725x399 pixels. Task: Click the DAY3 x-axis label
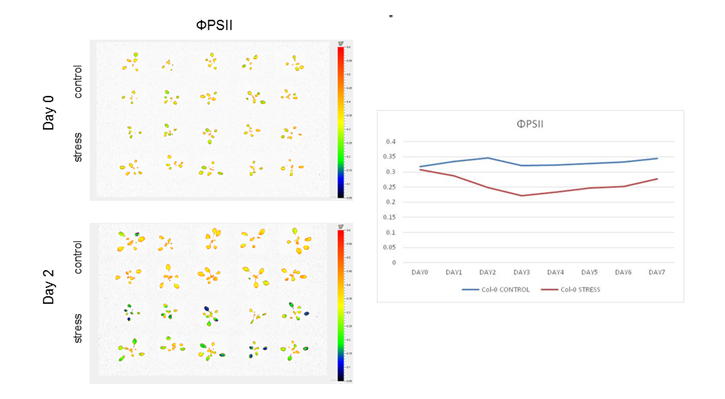pyautogui.click(x=522, y=272)
